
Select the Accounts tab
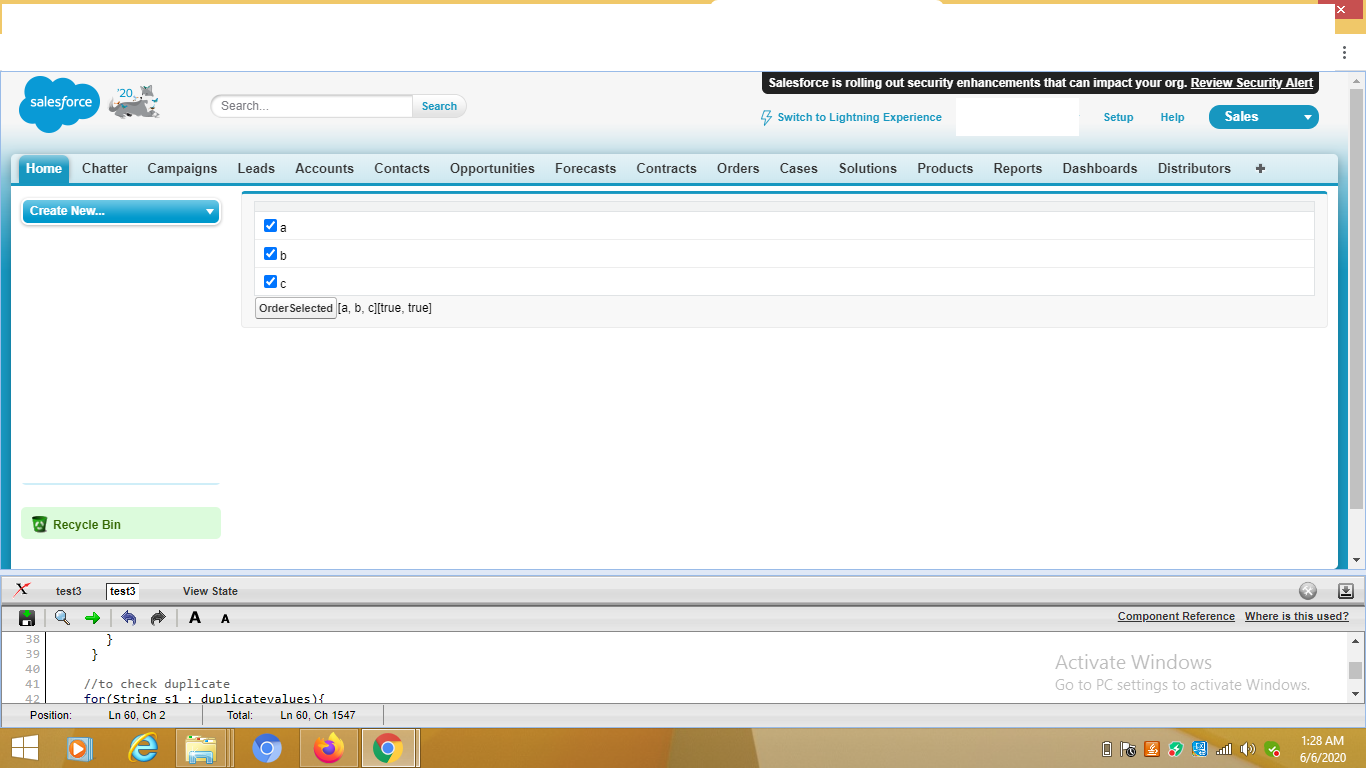[324, 168]
